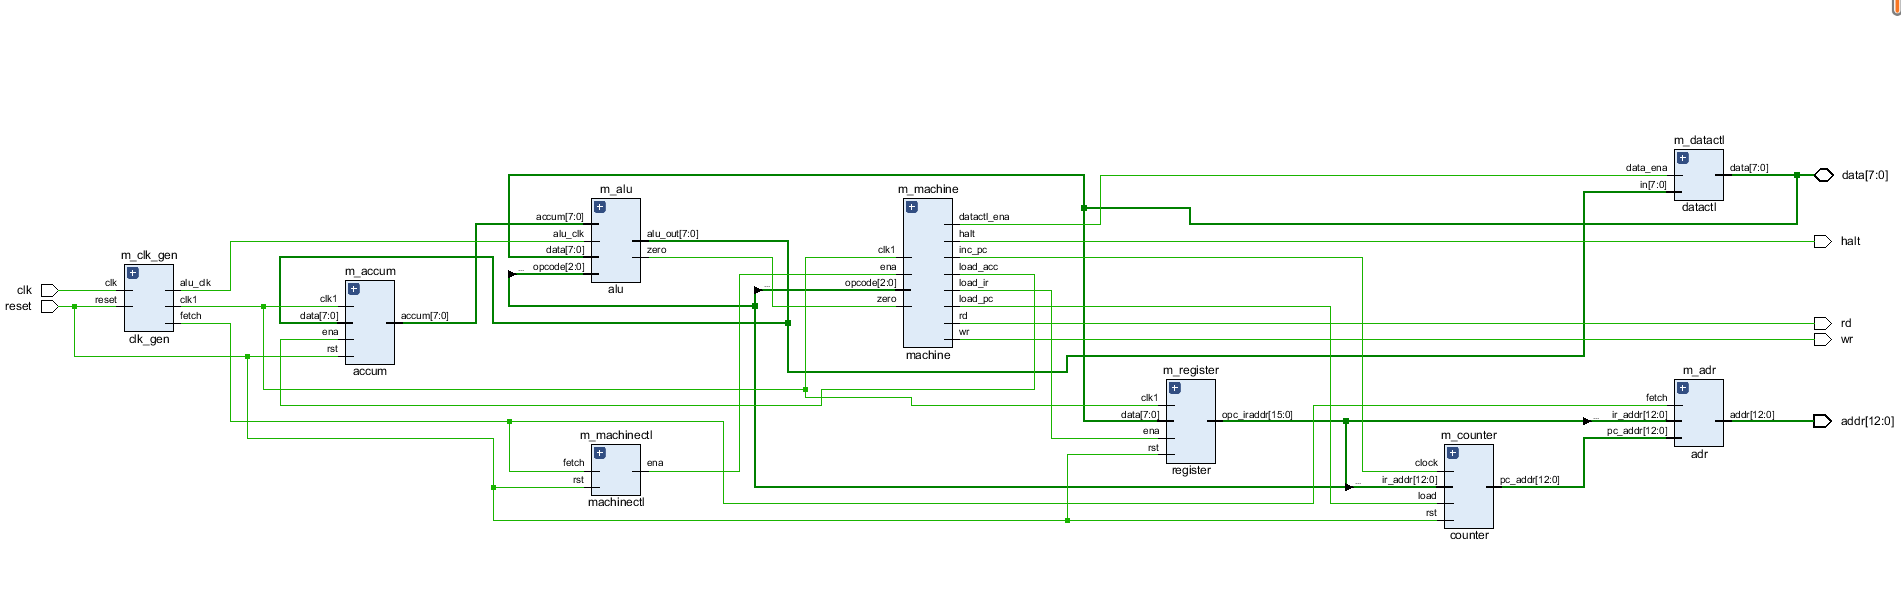Expand the m_datactl block plus icon

tap(1683, 158)
